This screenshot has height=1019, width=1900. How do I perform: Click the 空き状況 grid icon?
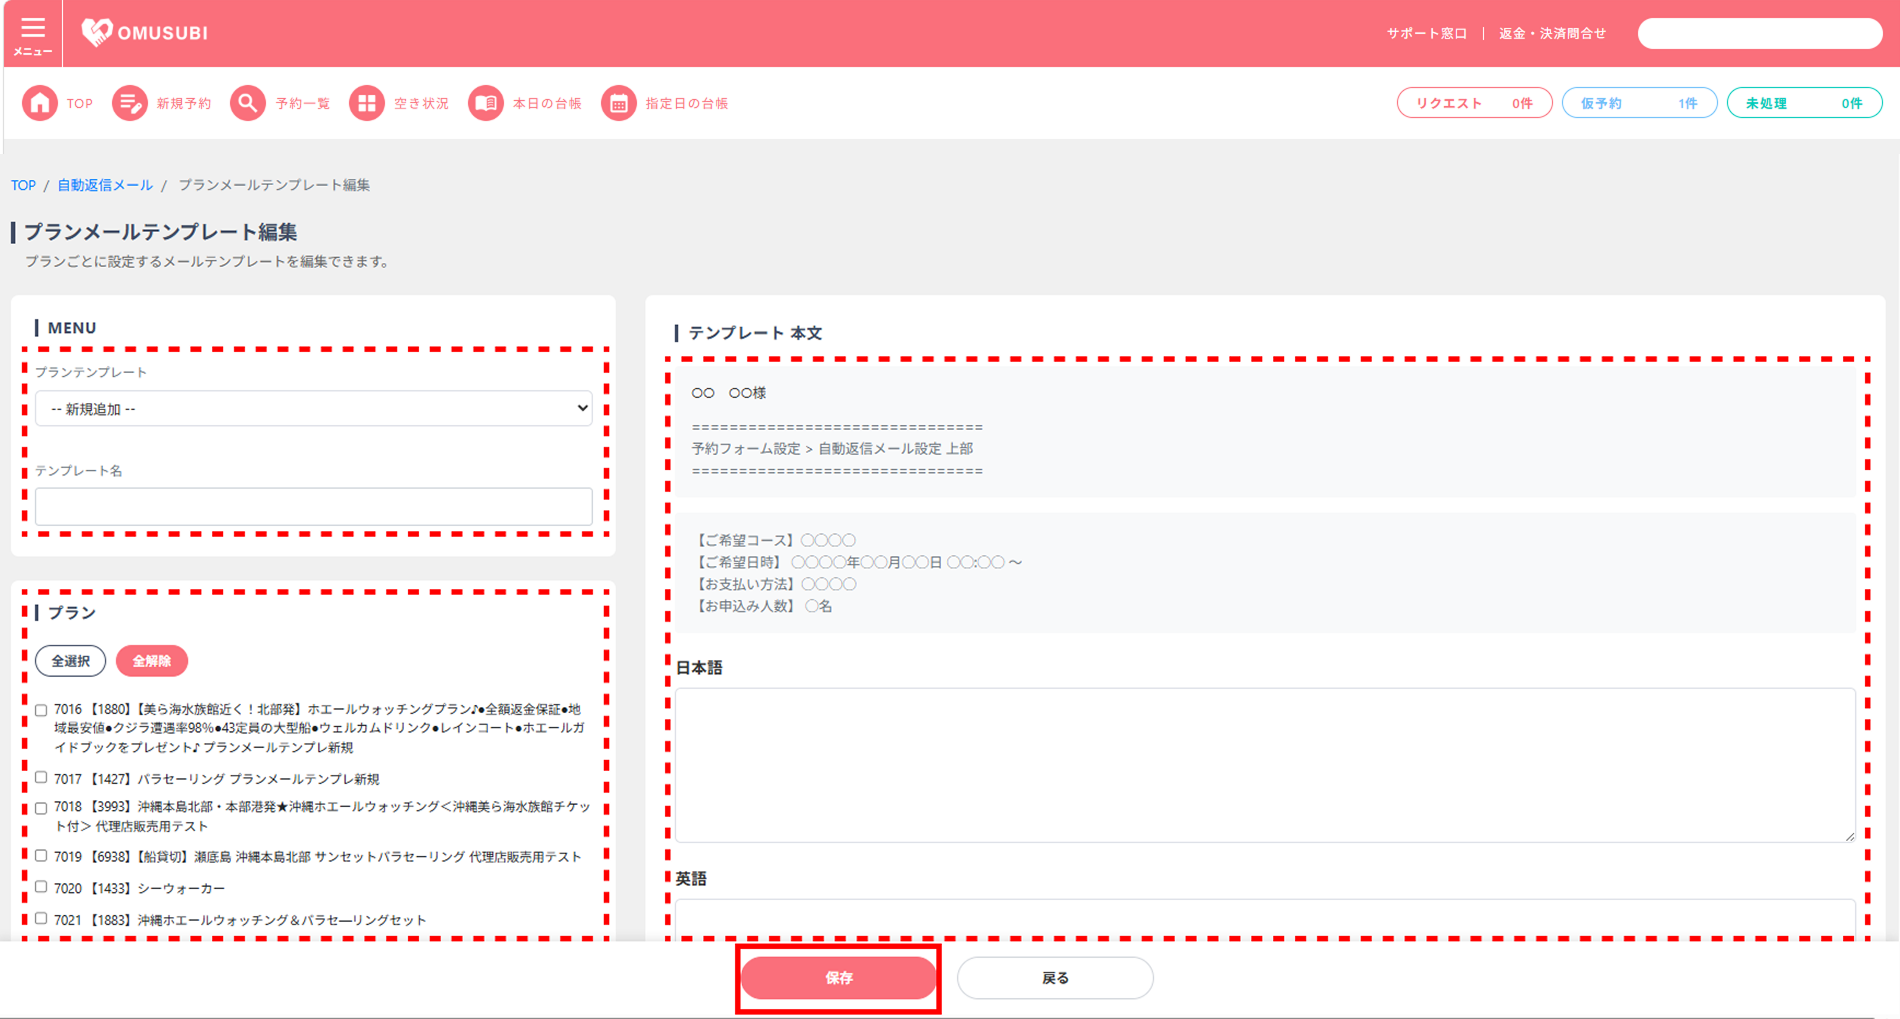367,103
